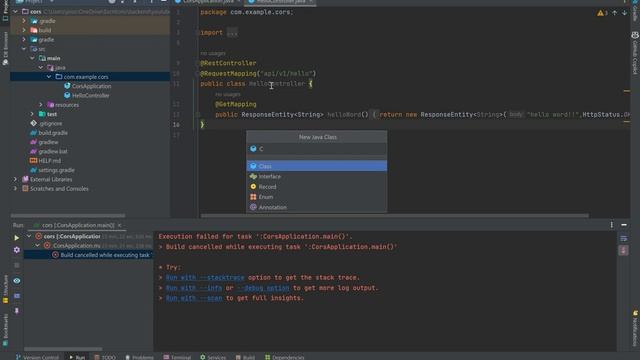Toggle the eye view icon in Run panel
640x360 pixels.
[x=17, y=281]
